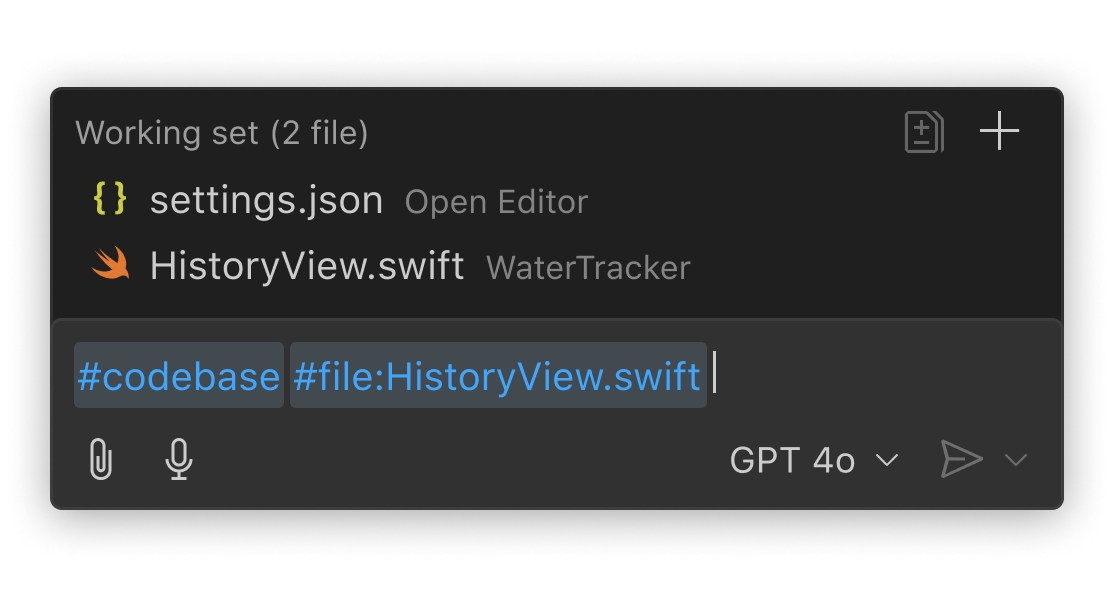The height and width of the screenshot is (600, 1111).
Task: Click the Working set (2 file) header
Action: [222, 132]
